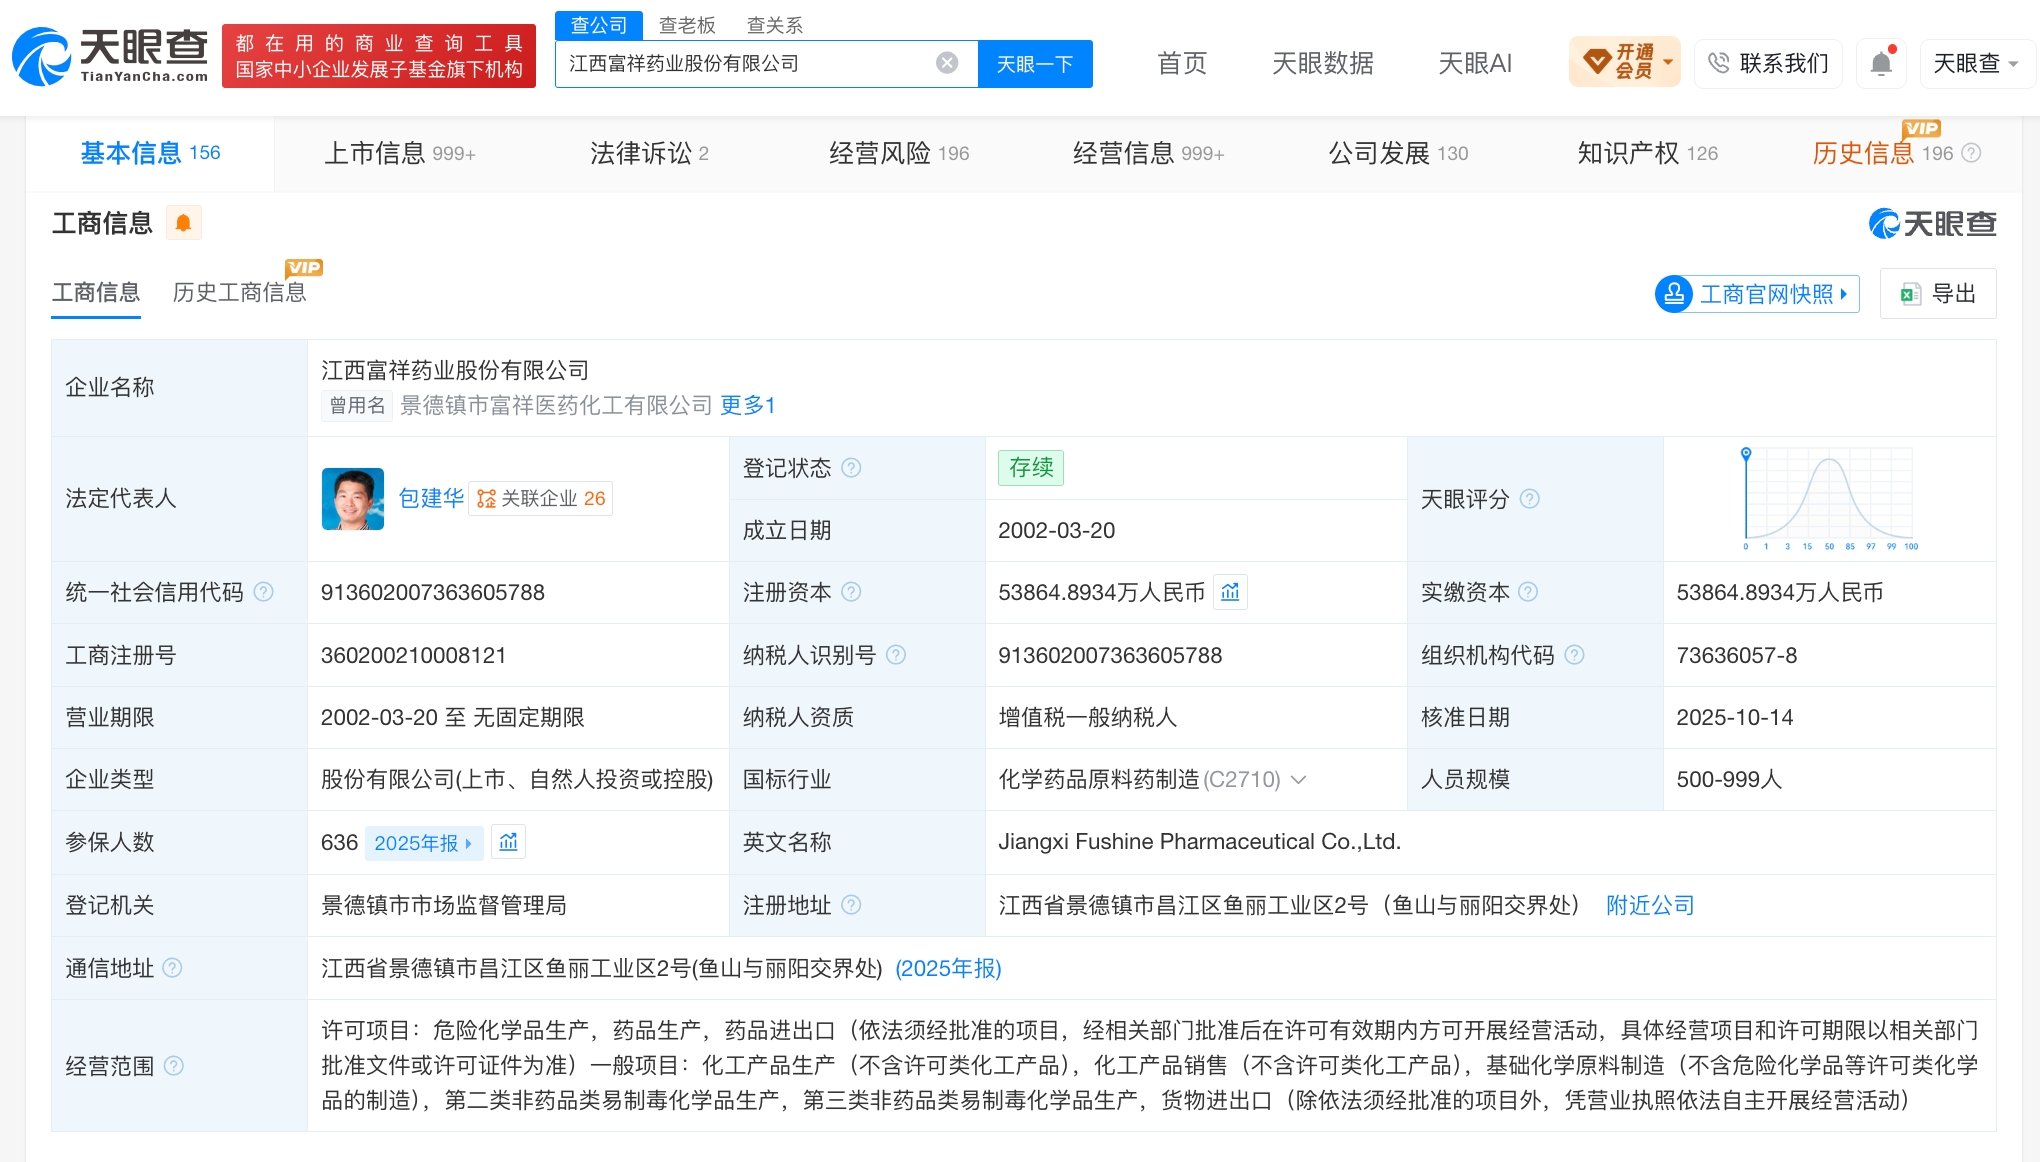Open notifications bell icon
This screenshot has height=1162, width=2040.
[x=1880, y=64]
